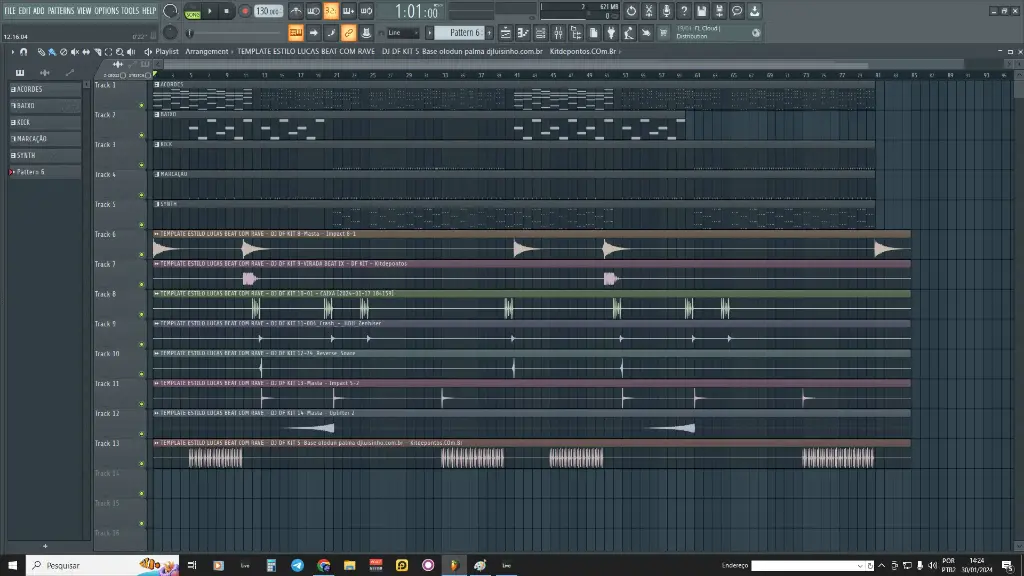Select the playlist Paint brush tool
This screenshot has height=576, width=1024.
pyautogui.click(x=52, y=52)
